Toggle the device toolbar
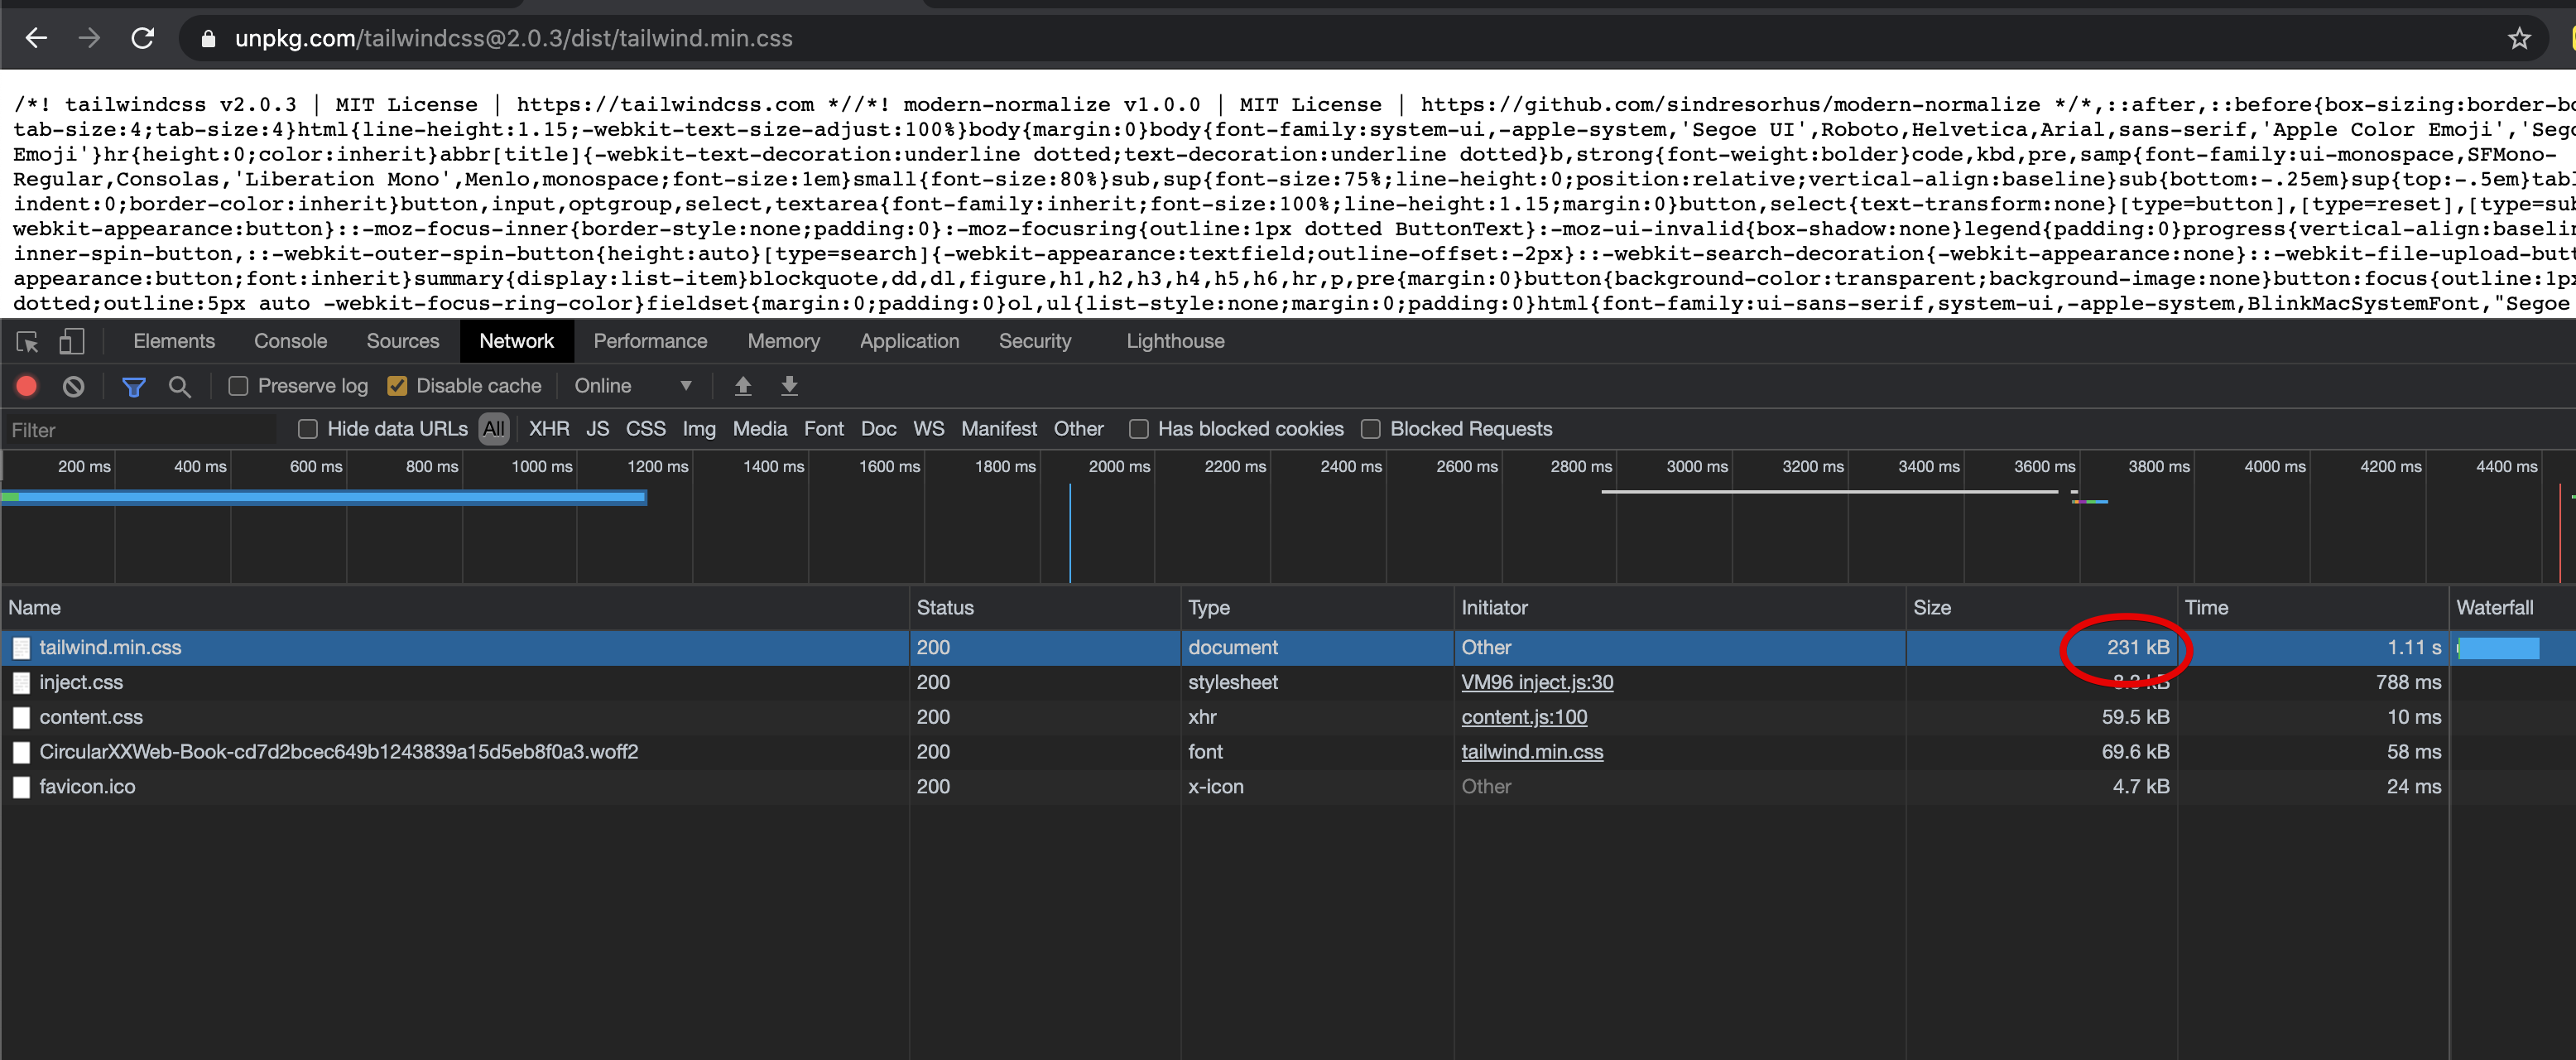This screenshot has width=2576, height=1060. click(x=70, y=341)
